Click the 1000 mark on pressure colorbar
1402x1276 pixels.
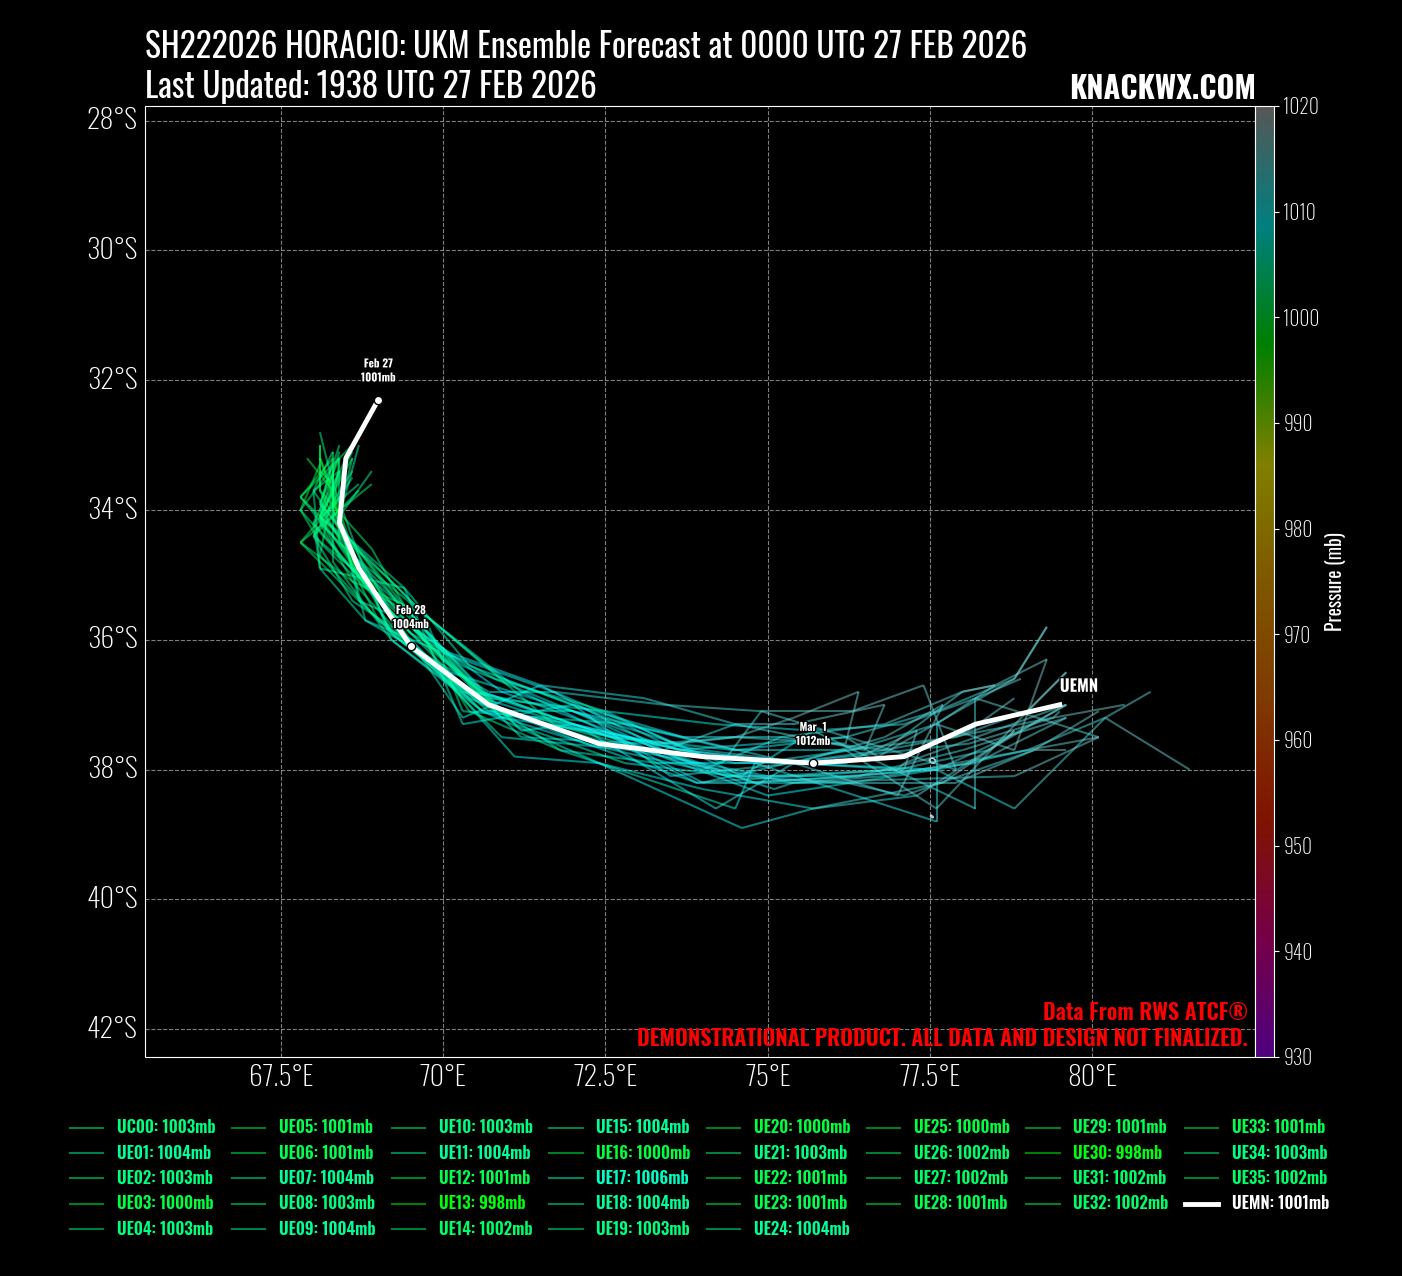tap(1301, 318)
